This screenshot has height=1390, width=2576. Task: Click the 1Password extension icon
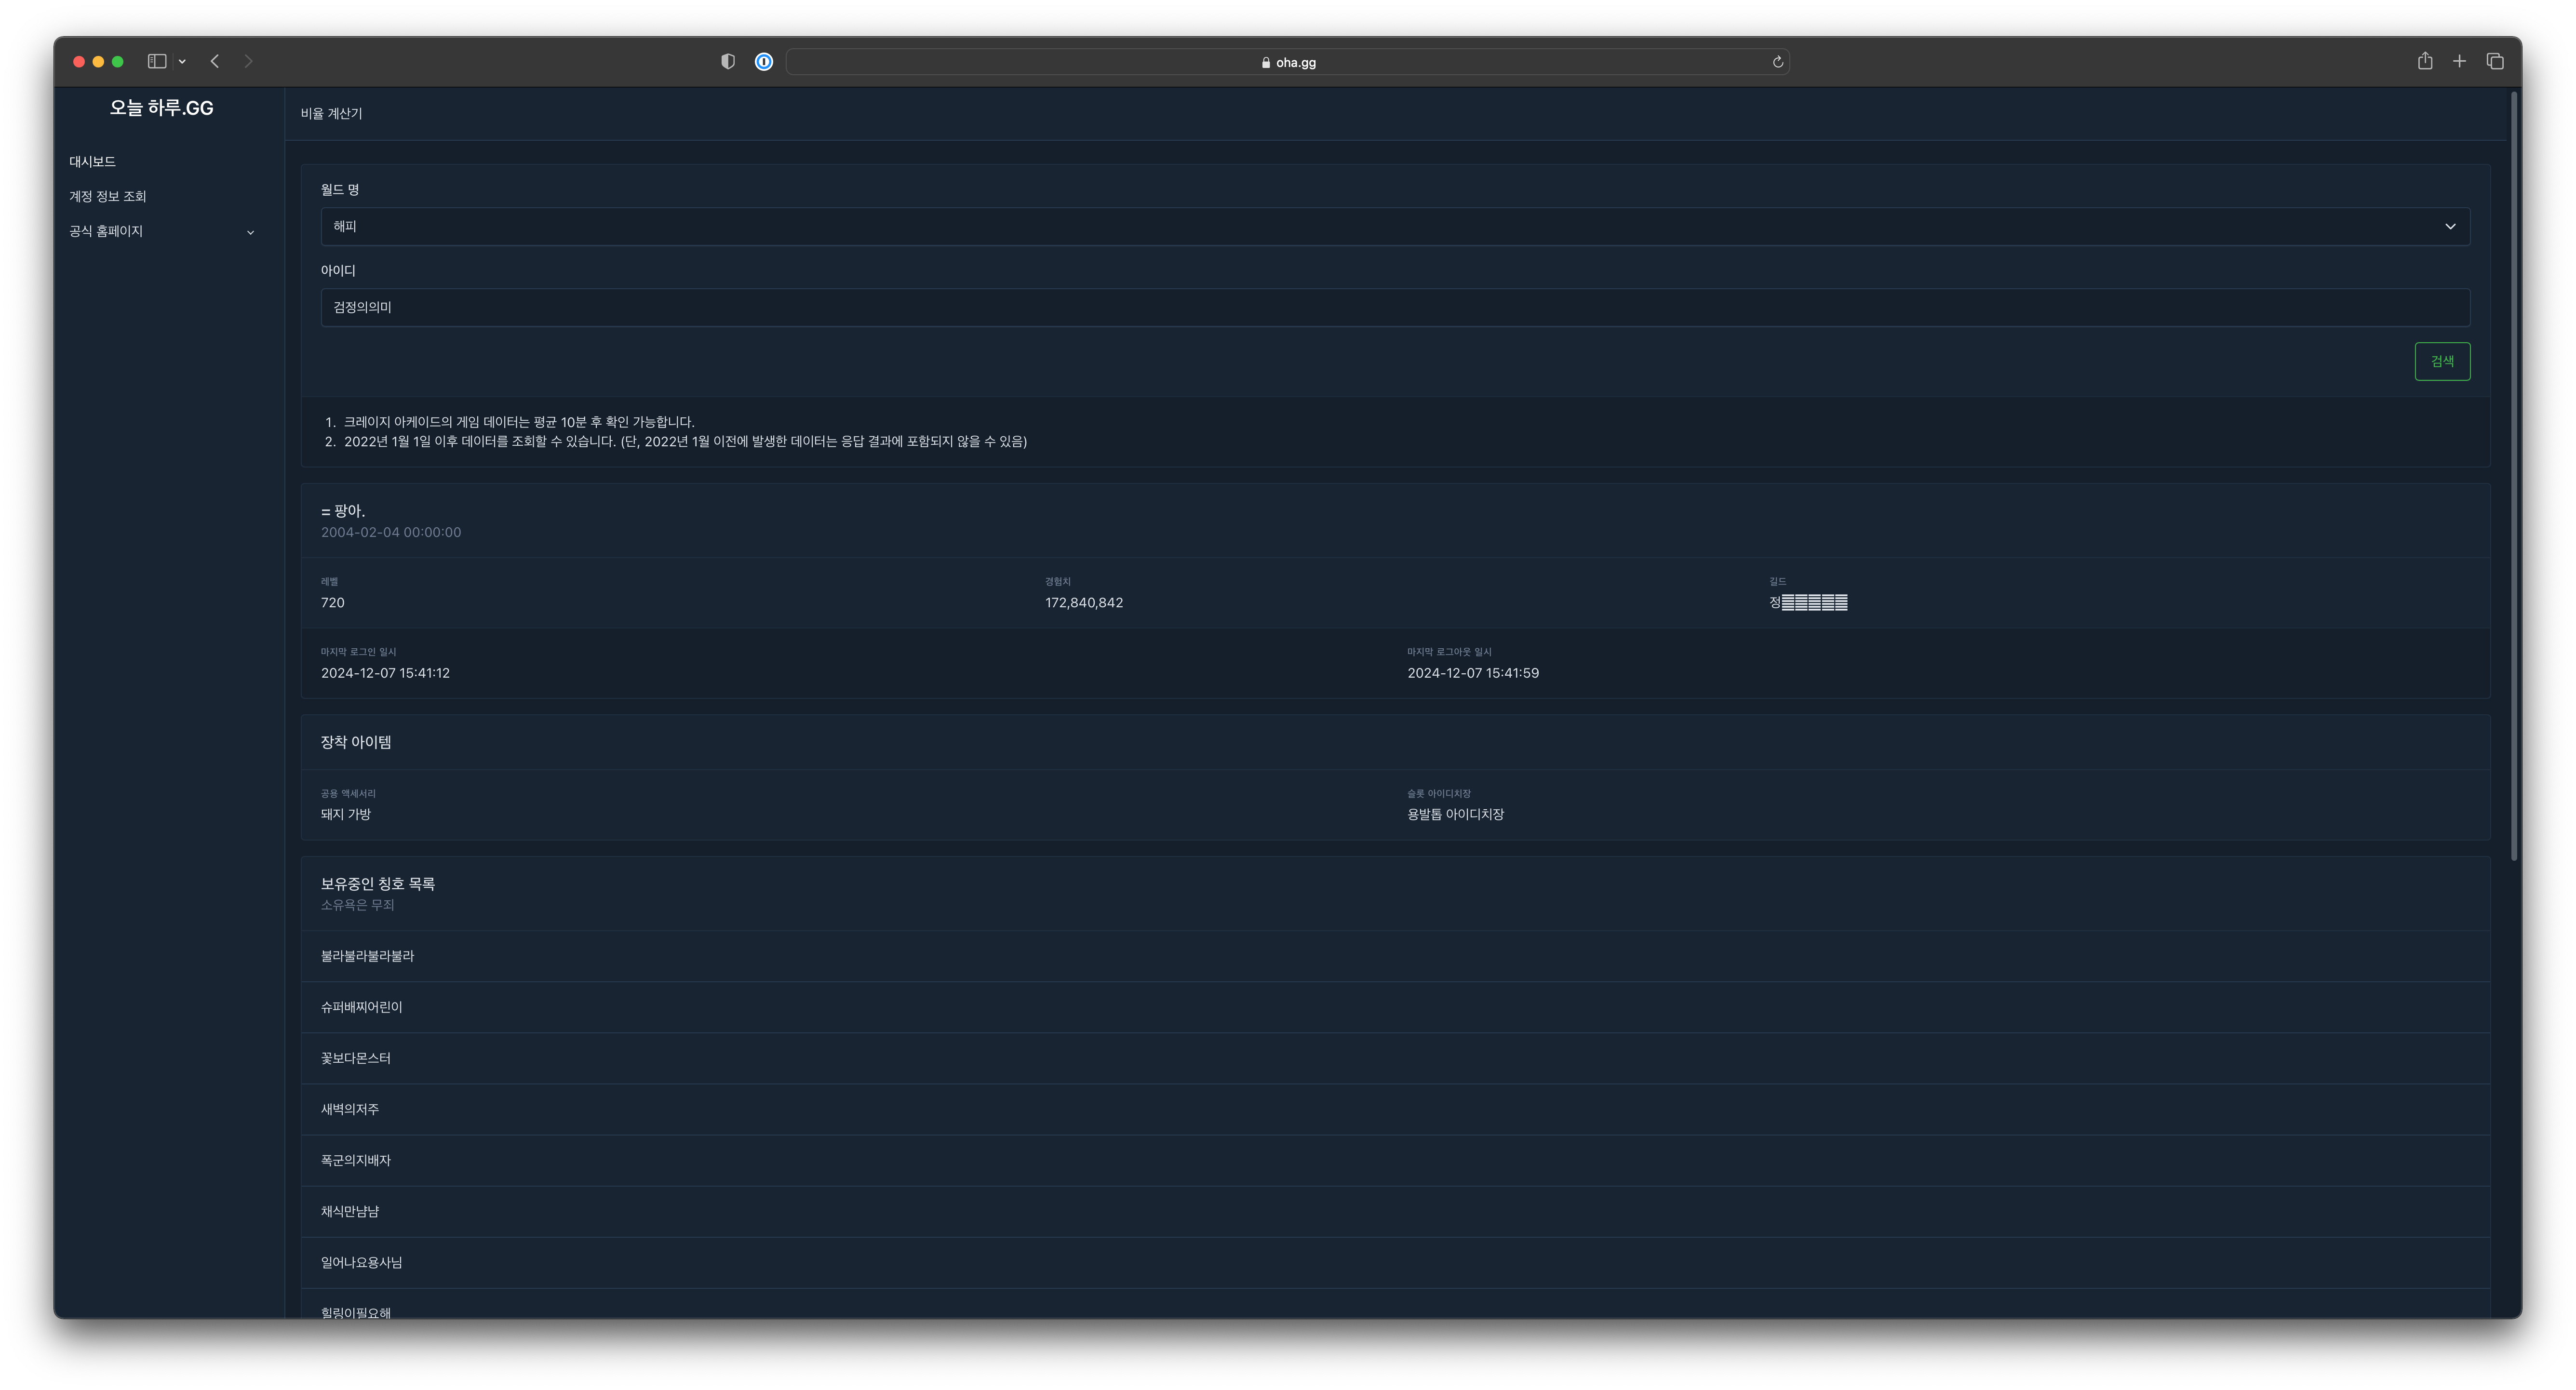click(764, 62)
